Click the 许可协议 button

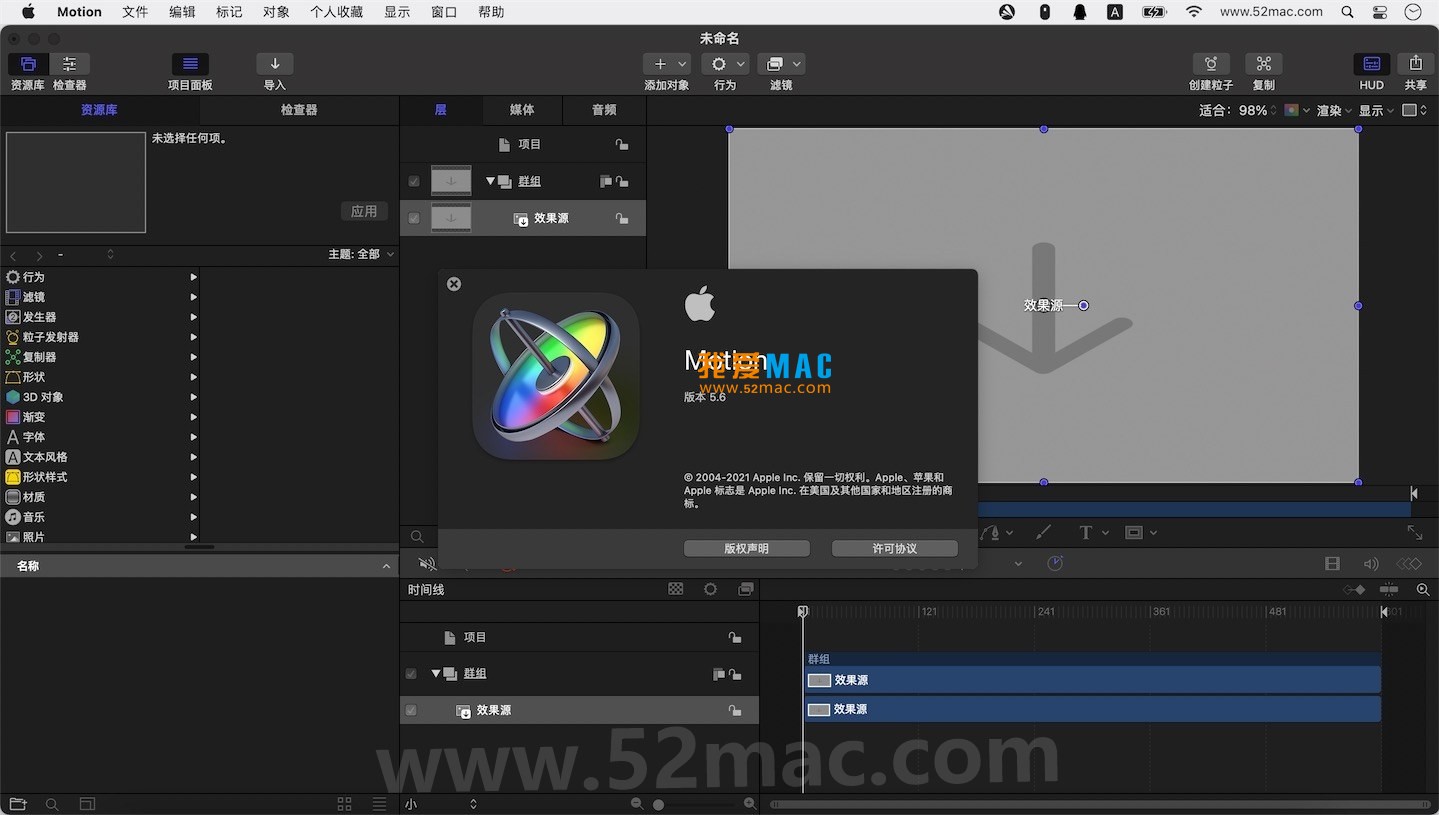tap(895, 548)
